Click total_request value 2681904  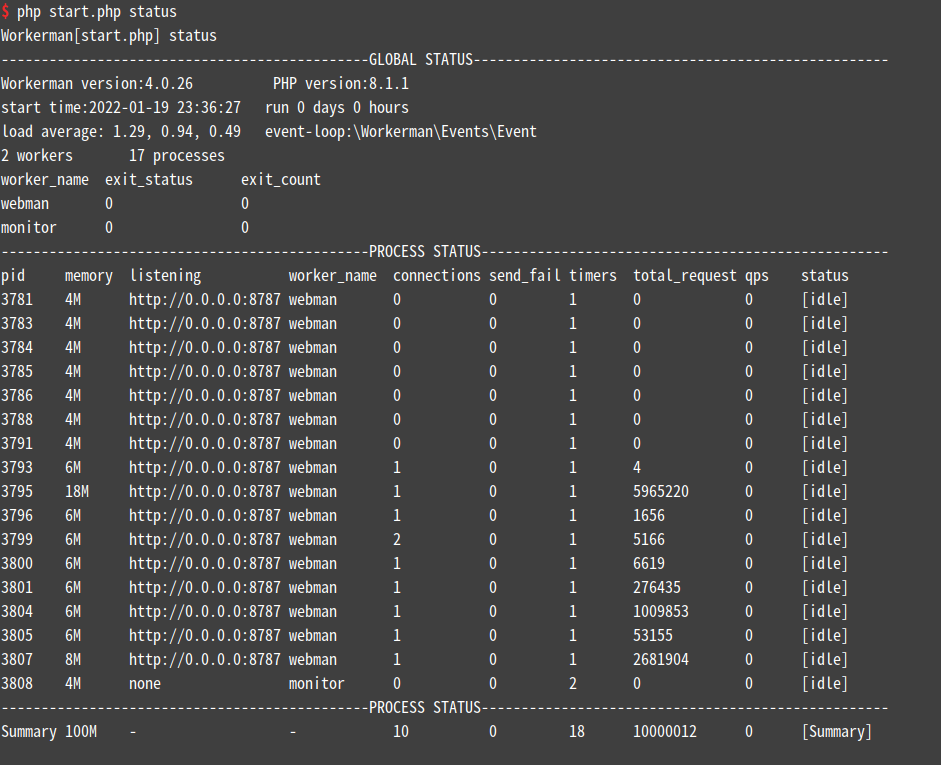pos(661,660)
